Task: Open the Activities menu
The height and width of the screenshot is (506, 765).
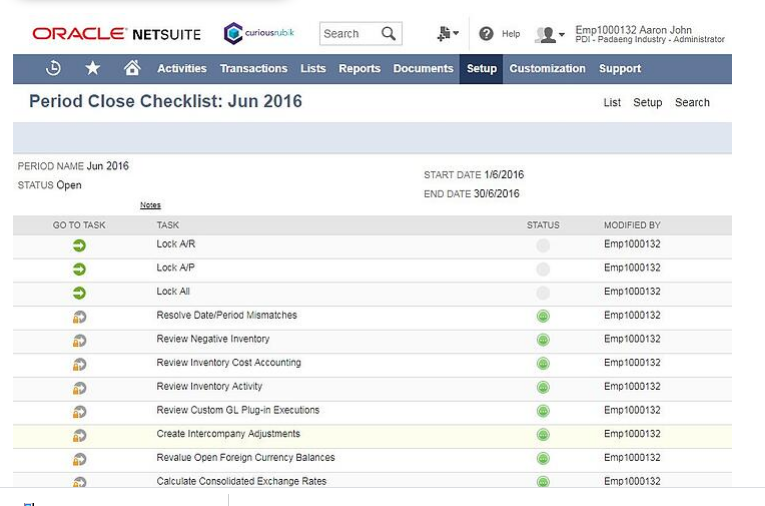Action: pyautogui.click(x=181, y=68)
